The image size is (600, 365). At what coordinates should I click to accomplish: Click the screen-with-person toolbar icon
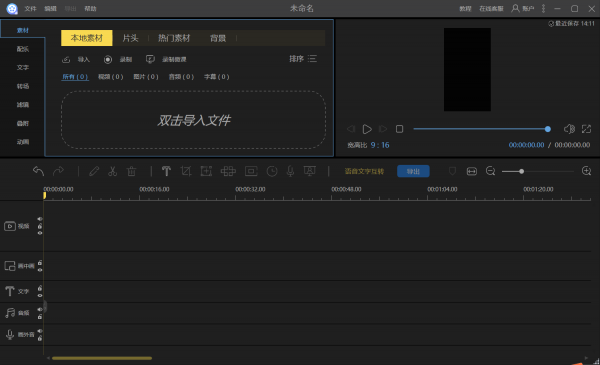[310, 171]
